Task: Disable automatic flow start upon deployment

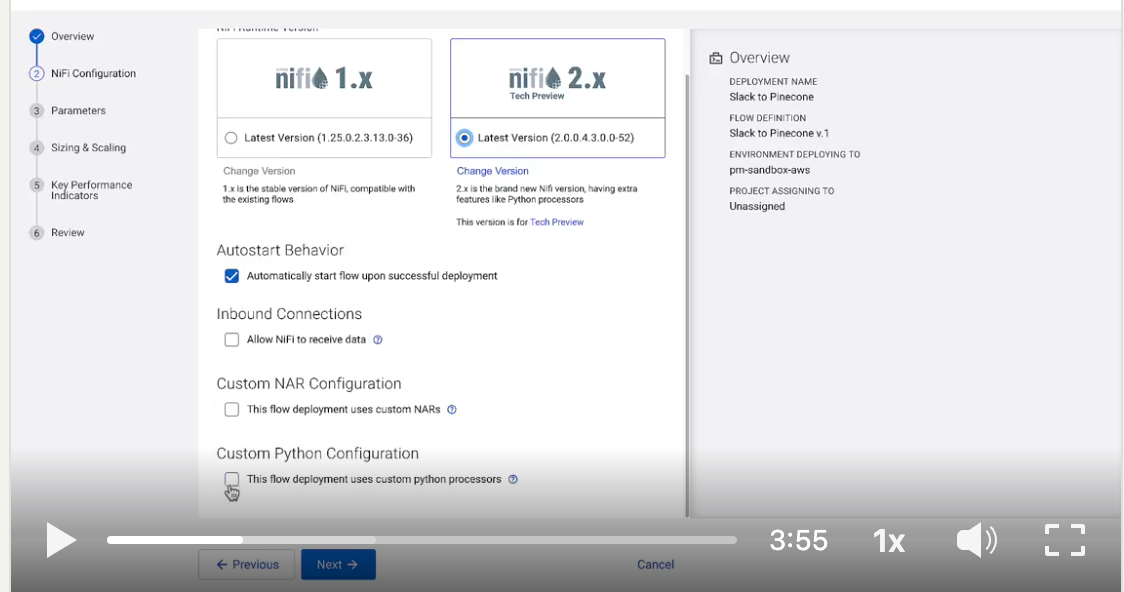Action: pyautogui.click(x=231, y=276)
